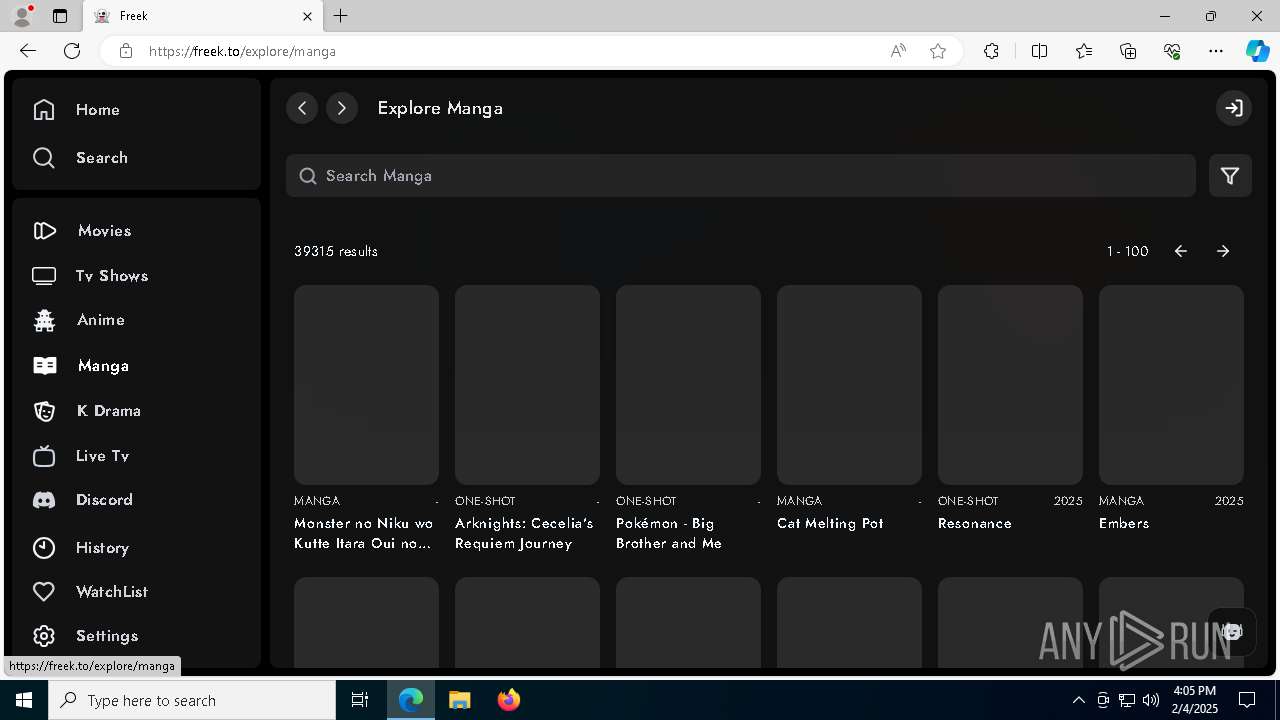Viewport: 1280px width, 720px height.
Task: Click the back chevron beside Explore Manga
Action: coord(302,108)
